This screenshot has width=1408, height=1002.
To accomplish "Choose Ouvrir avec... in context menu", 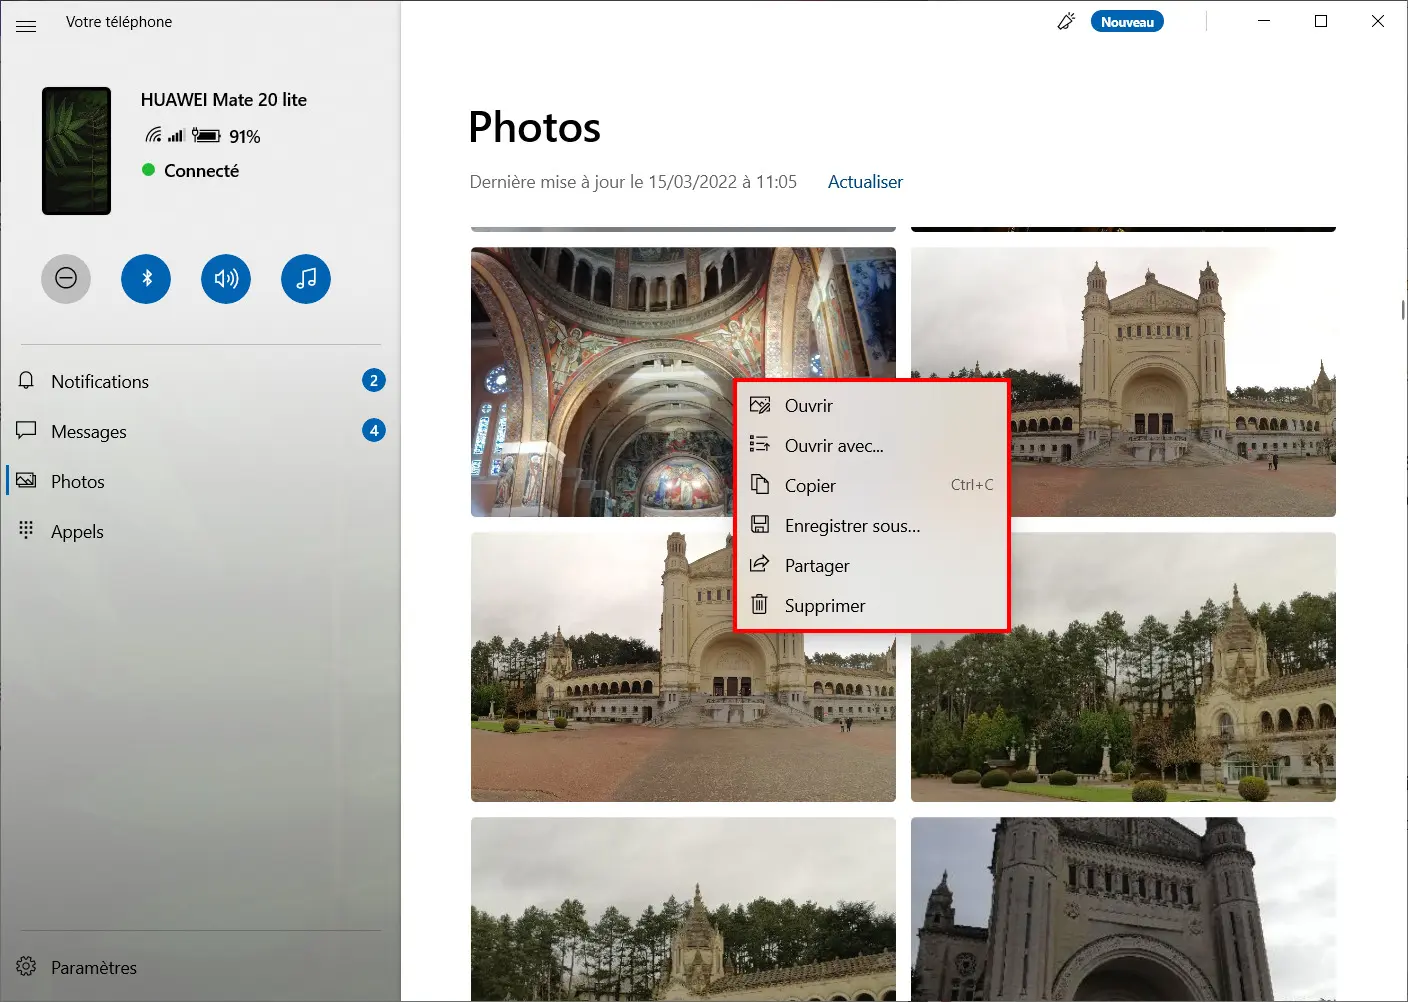I will coord(872,445).
